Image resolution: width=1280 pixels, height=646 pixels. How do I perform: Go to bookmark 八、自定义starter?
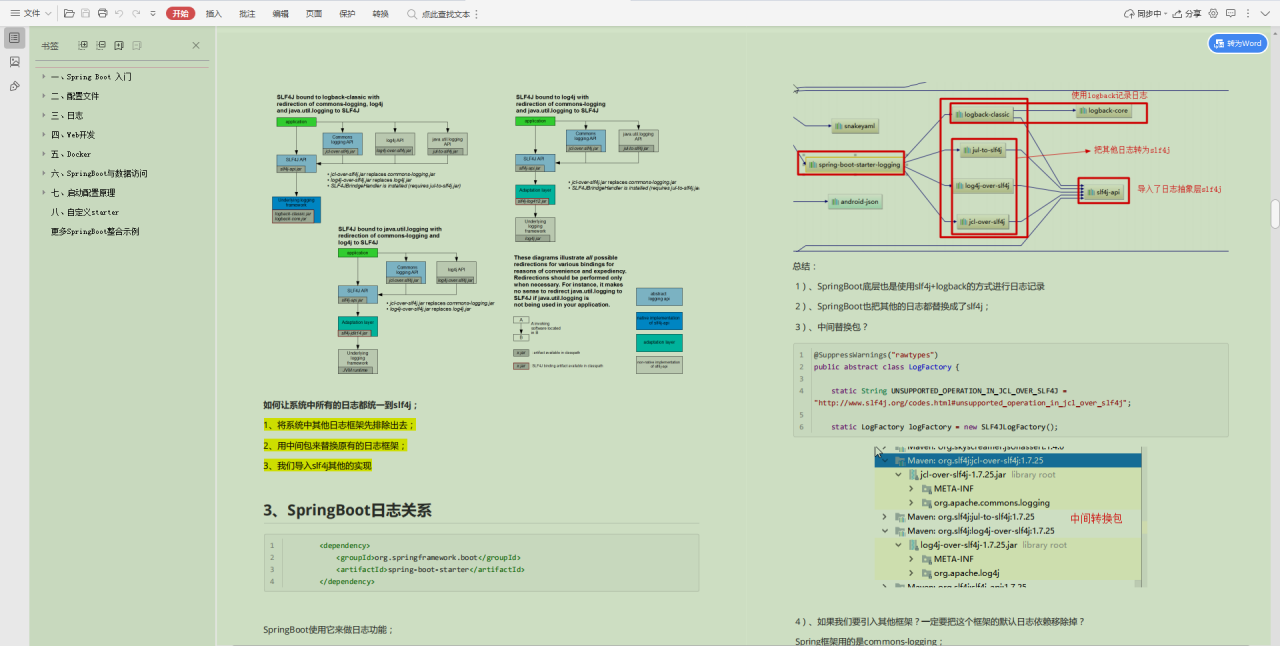tap(85, 212)
